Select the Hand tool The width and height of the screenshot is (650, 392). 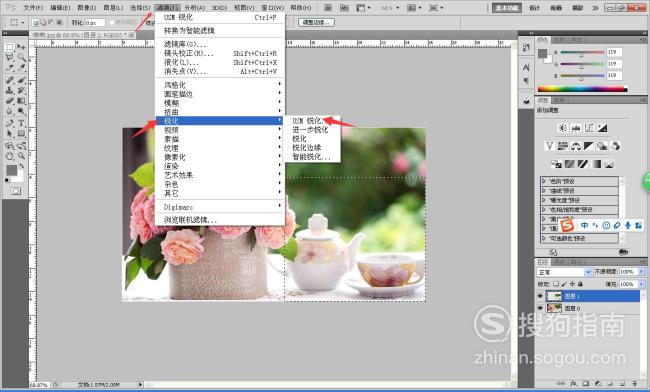point(9,156)
